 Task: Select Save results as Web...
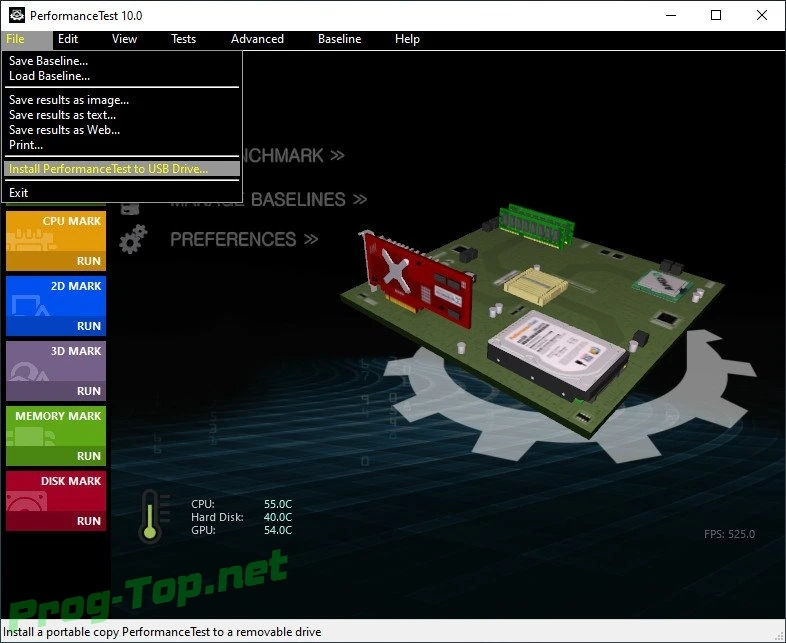click(x=121, y=130)
